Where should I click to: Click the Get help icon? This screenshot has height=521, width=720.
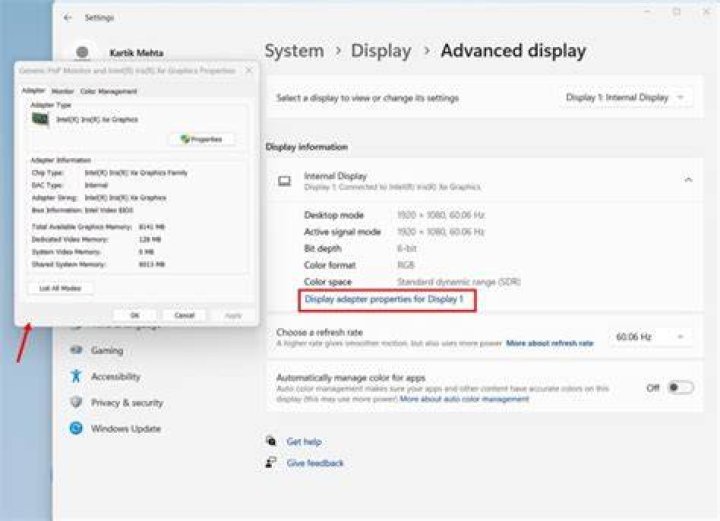(271, 441)
